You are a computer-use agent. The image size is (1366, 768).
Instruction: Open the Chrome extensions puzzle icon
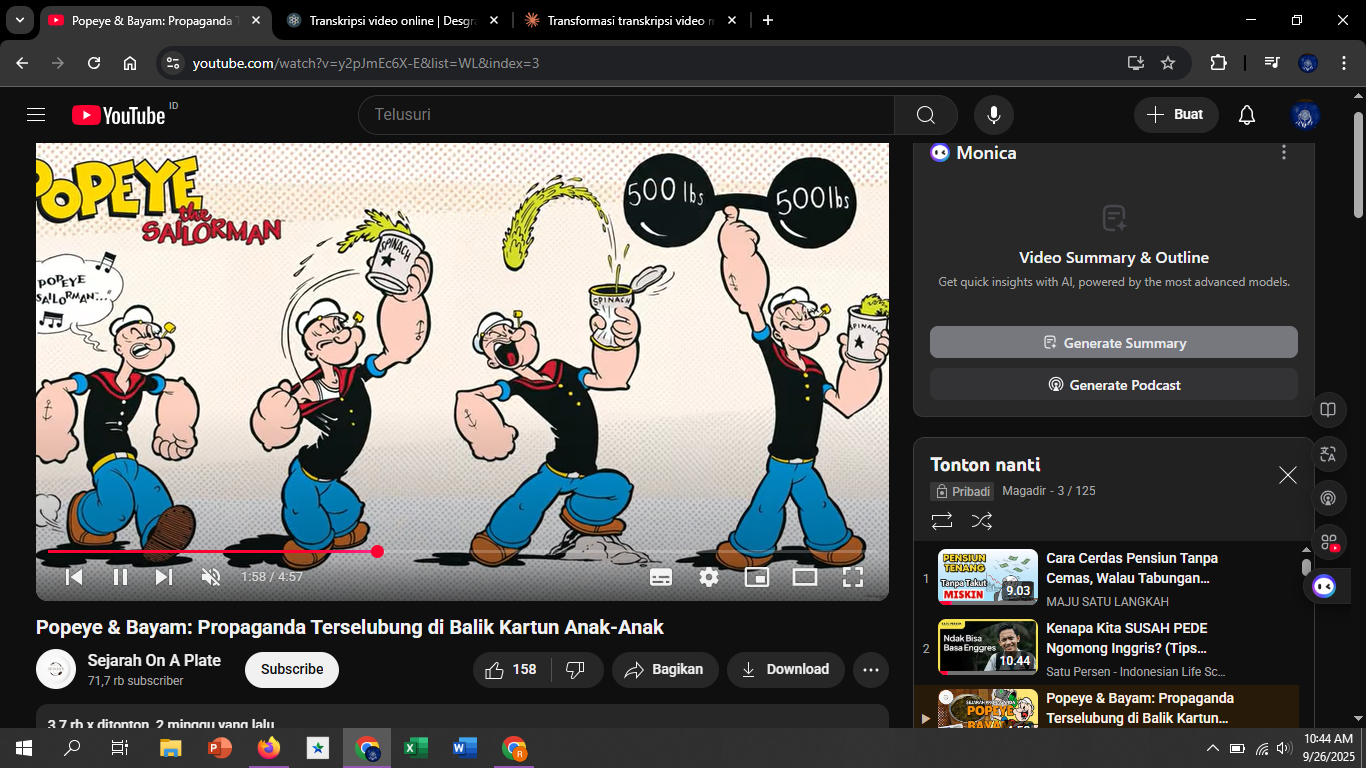[x=1218, y=63]
